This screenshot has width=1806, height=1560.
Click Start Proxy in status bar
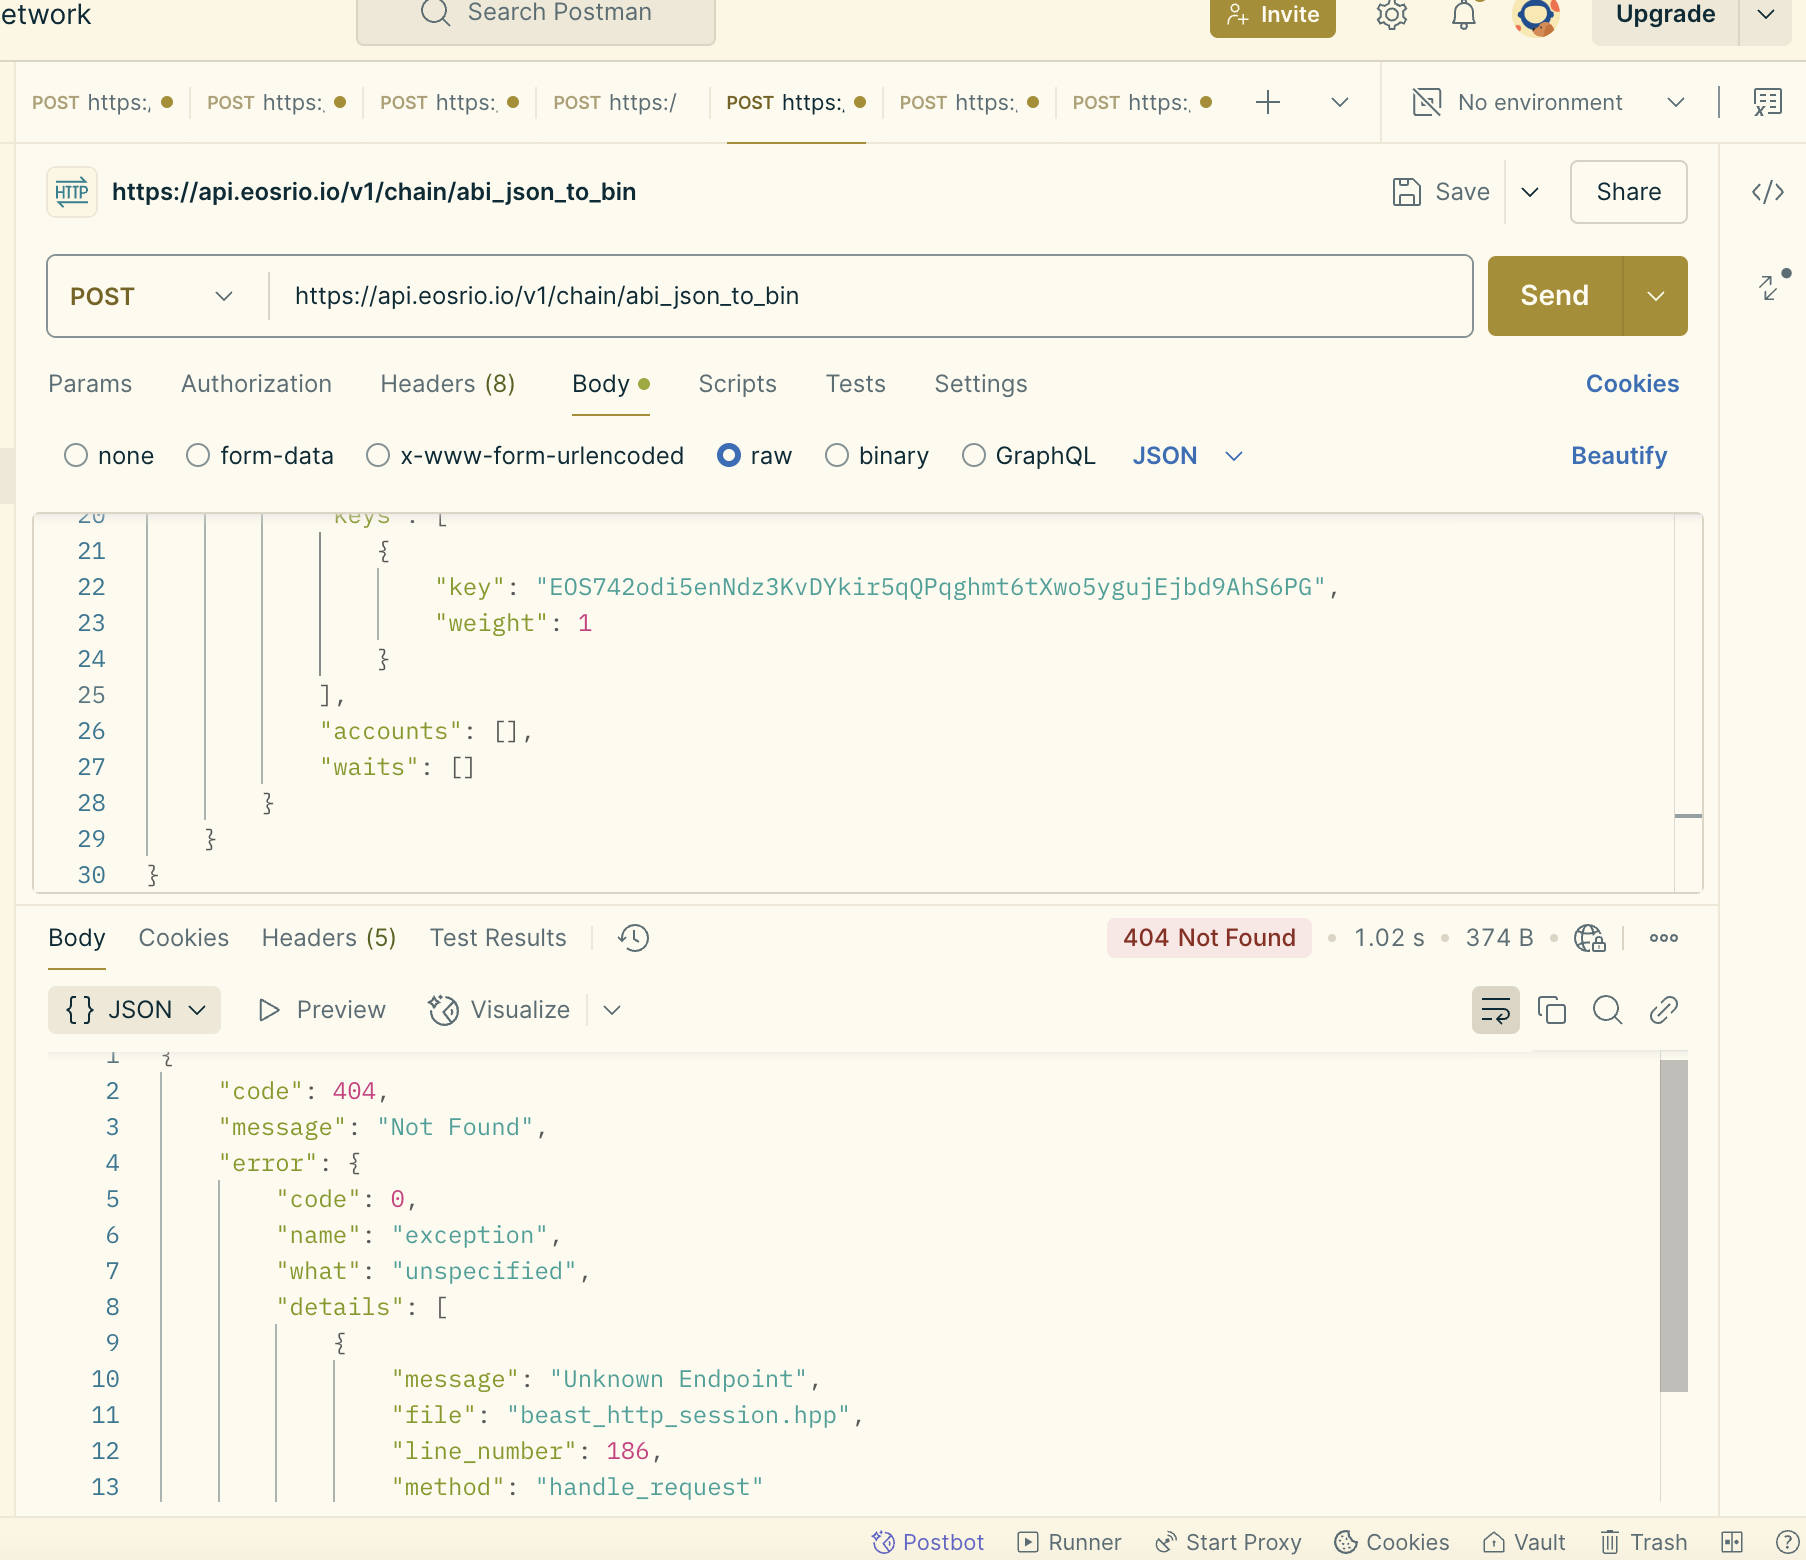tap(1228, 1542)
